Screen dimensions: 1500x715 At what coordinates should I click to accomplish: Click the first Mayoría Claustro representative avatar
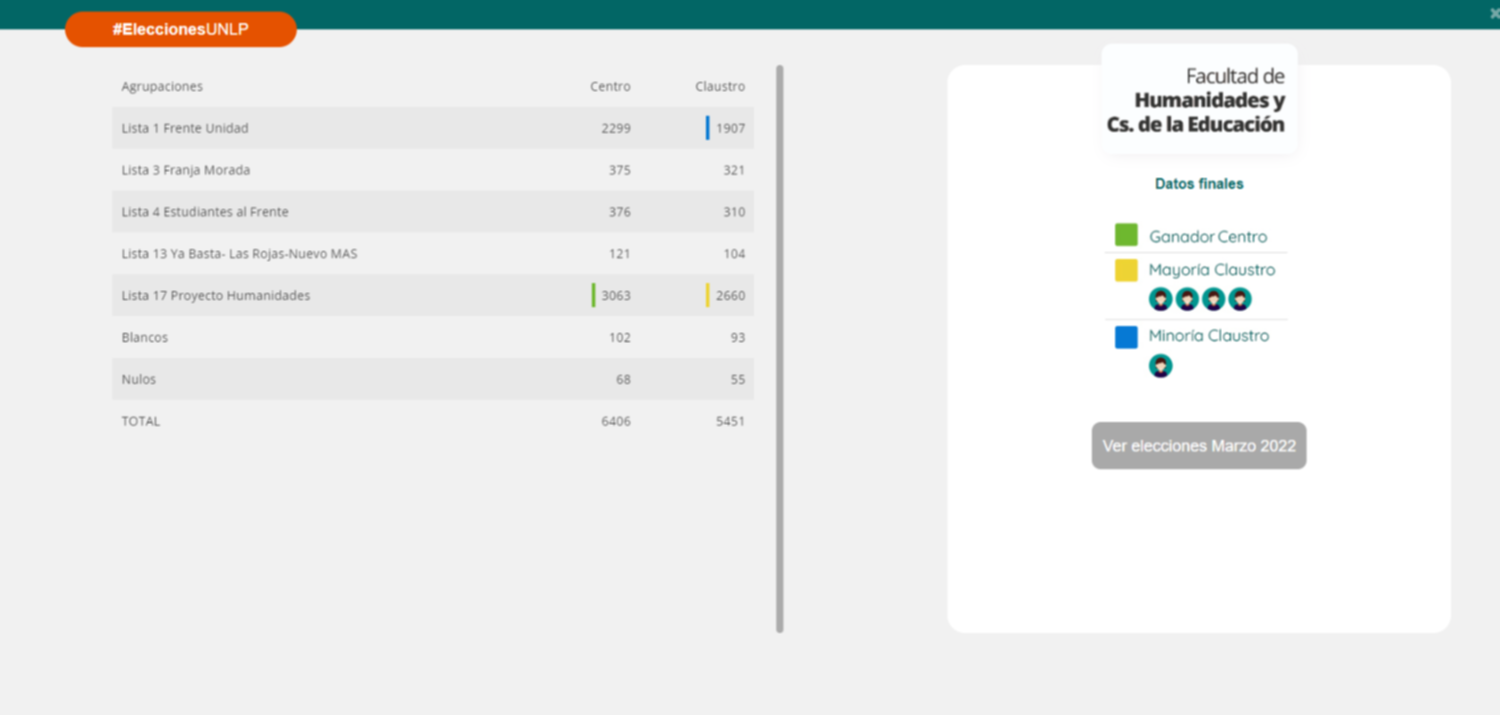1160,299
